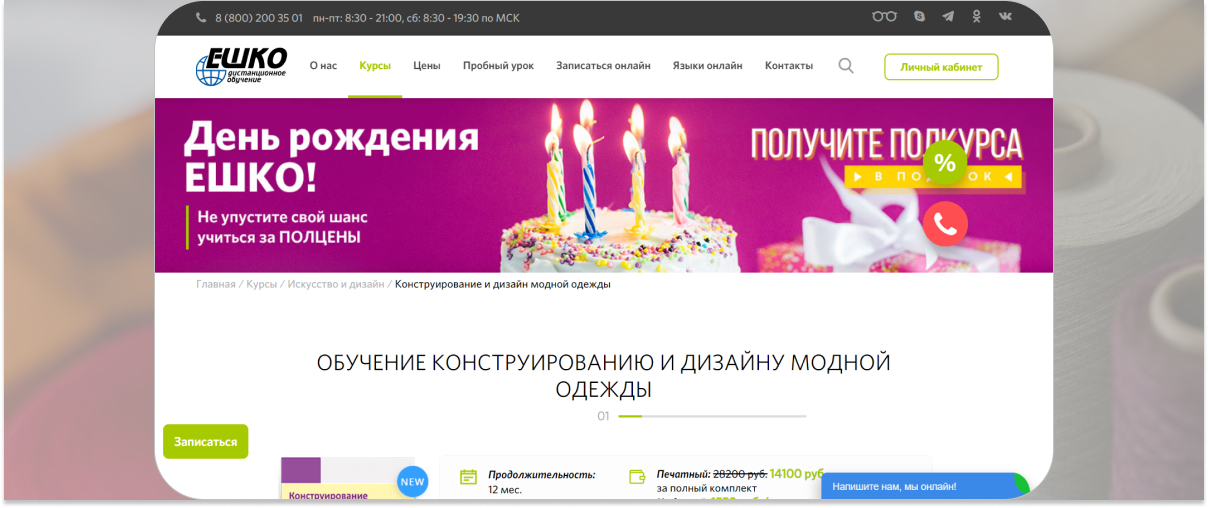This screenshot has width=1208, height=508.
Task: Visit the Odnoklassniki social icon
Action: [976, 17]
